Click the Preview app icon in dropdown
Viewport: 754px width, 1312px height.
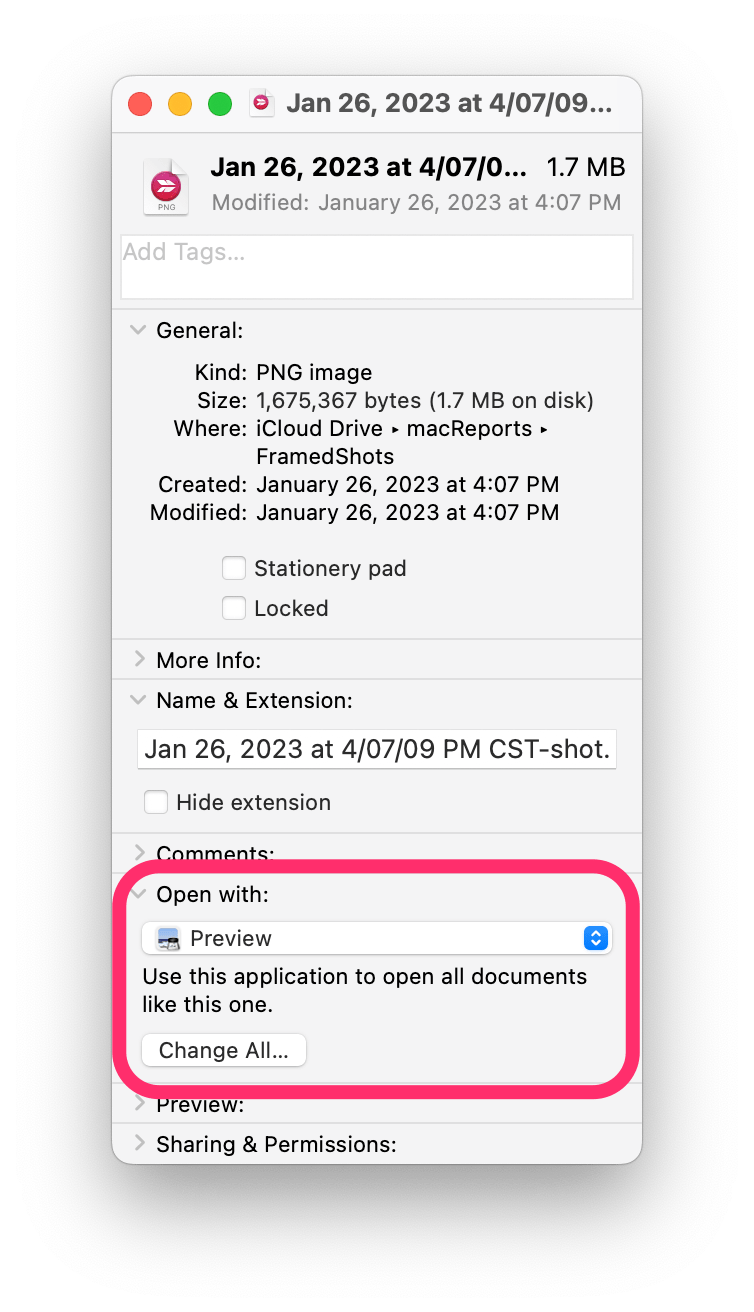coord(169,939)
